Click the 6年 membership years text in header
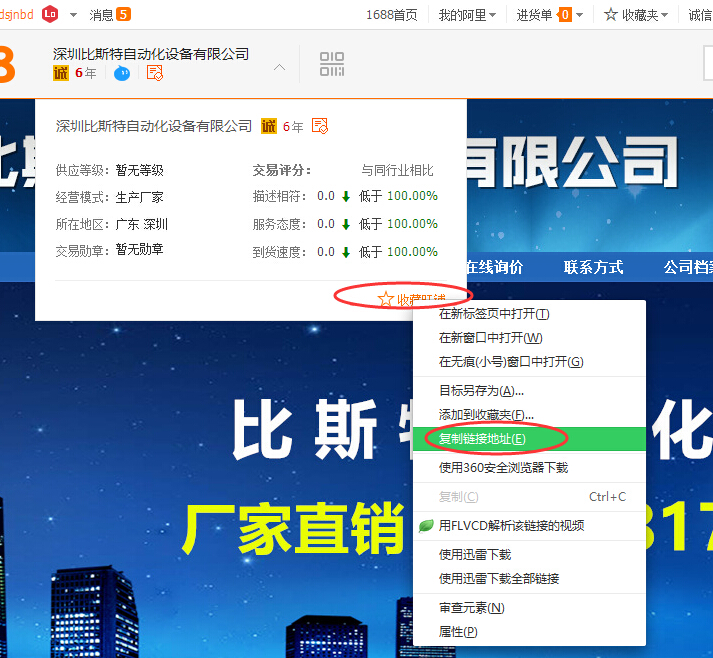713x658 pixels. 85,73
